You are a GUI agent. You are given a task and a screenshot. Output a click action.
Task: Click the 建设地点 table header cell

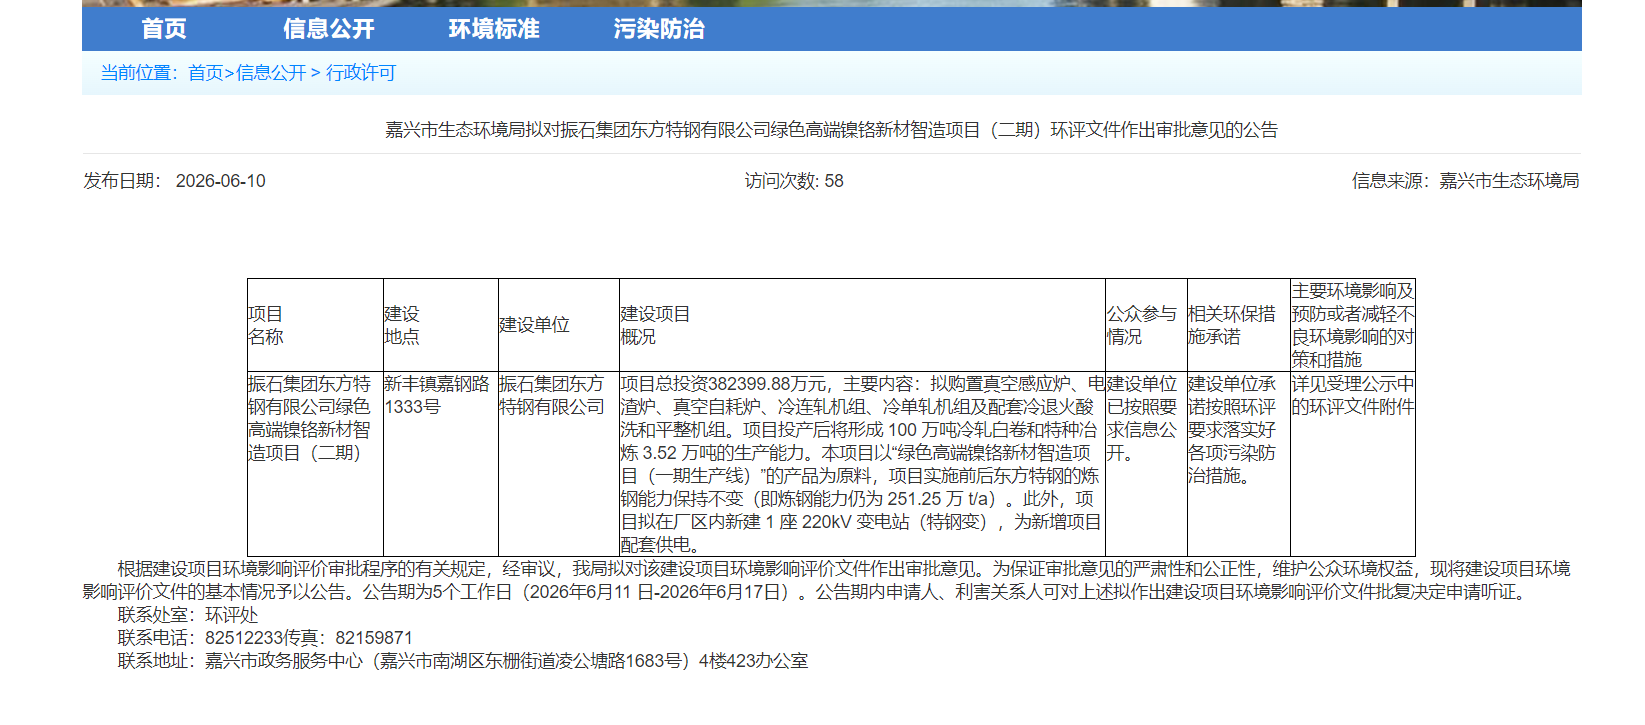coord(441,325)
